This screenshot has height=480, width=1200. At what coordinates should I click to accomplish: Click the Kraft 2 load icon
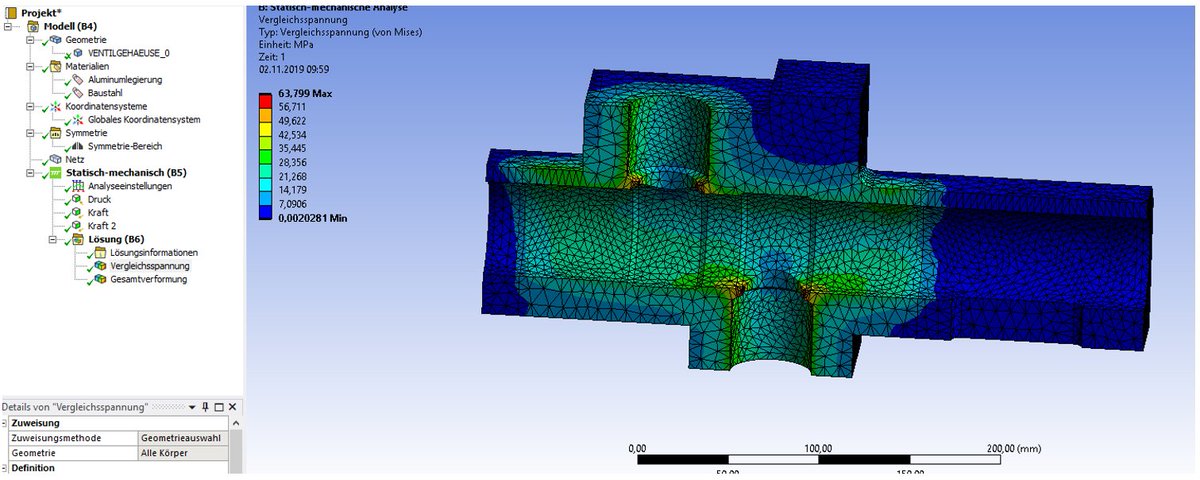pyautogui.click(x=79, y=226)
